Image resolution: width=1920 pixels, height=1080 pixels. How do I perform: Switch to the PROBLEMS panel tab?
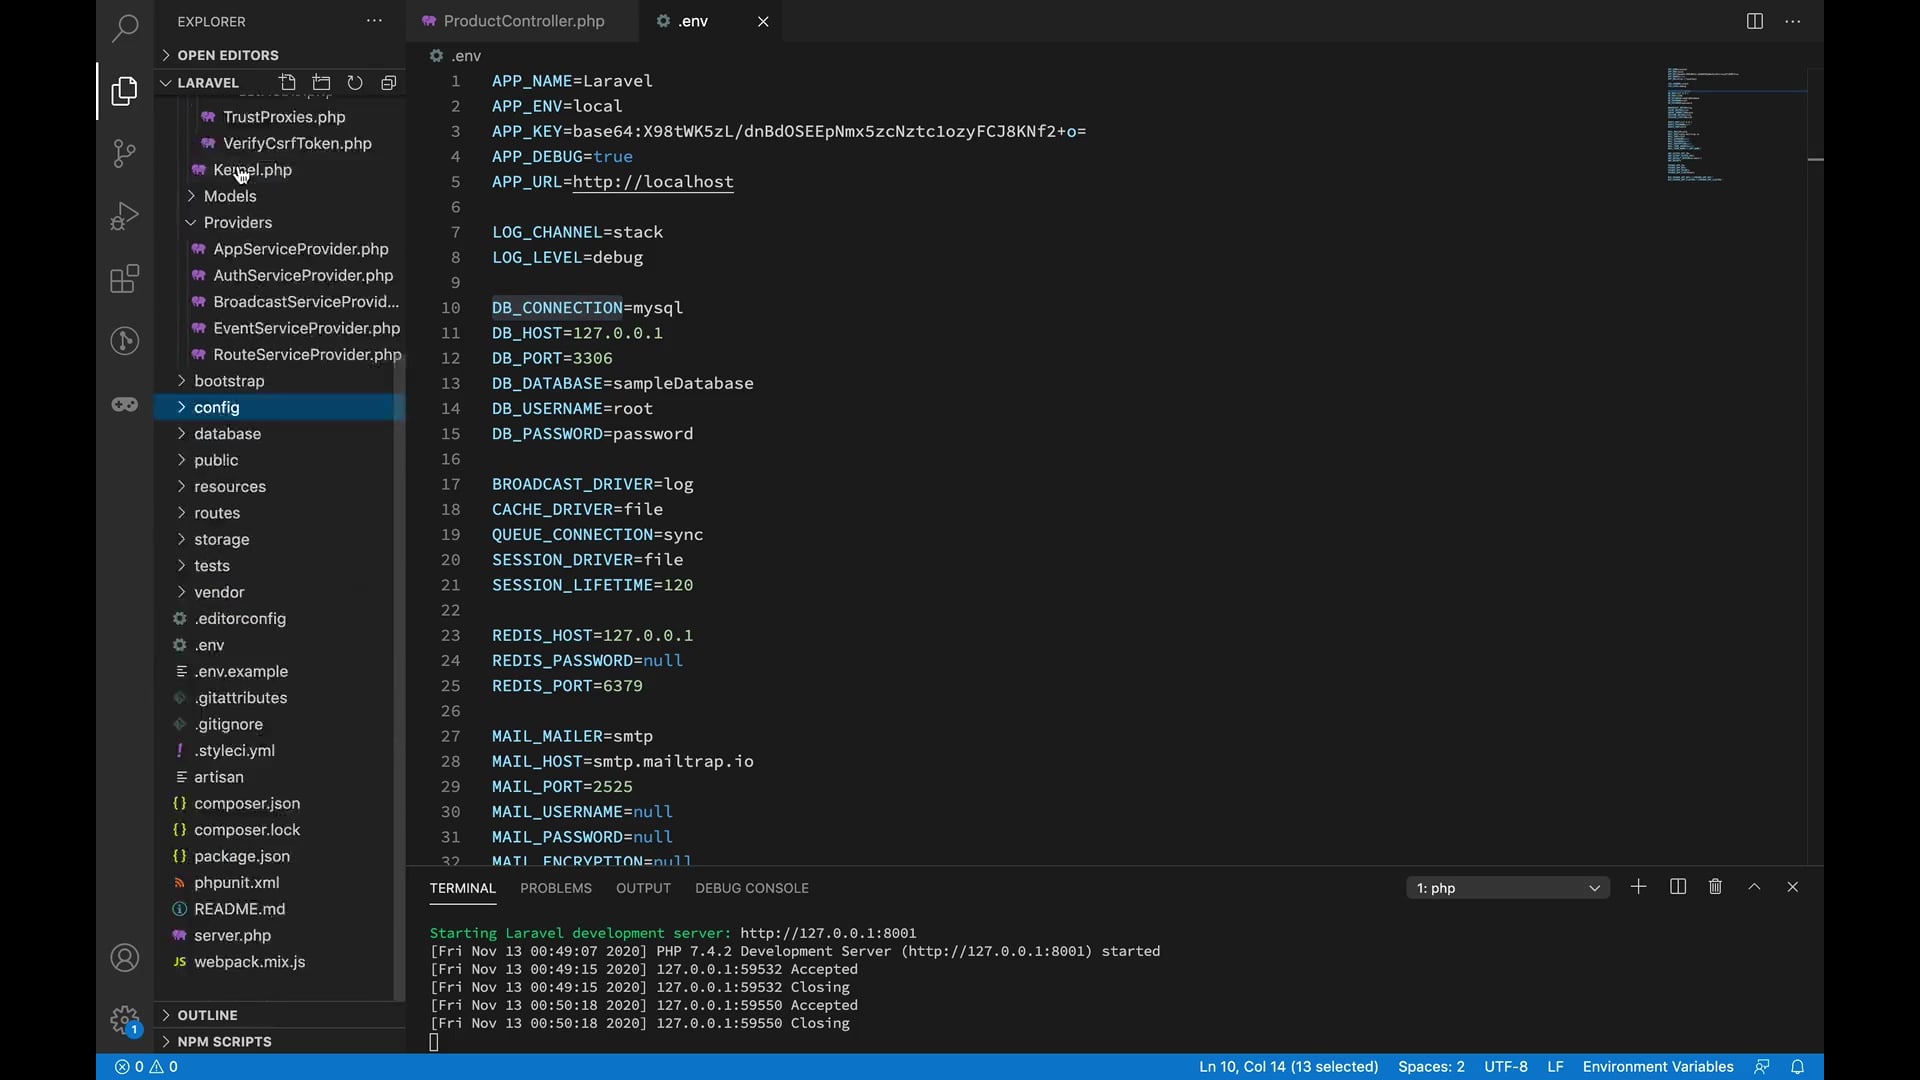click(555, 888)
